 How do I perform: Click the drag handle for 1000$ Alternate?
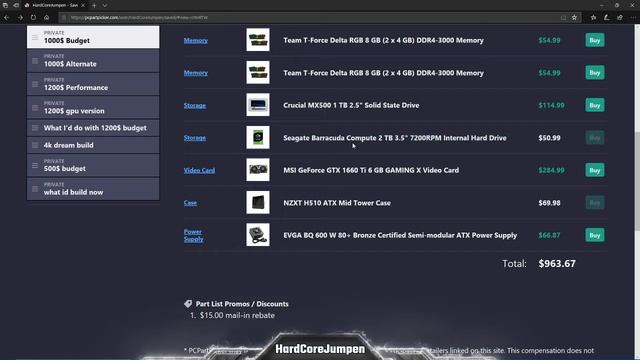(x=35, y=61)
